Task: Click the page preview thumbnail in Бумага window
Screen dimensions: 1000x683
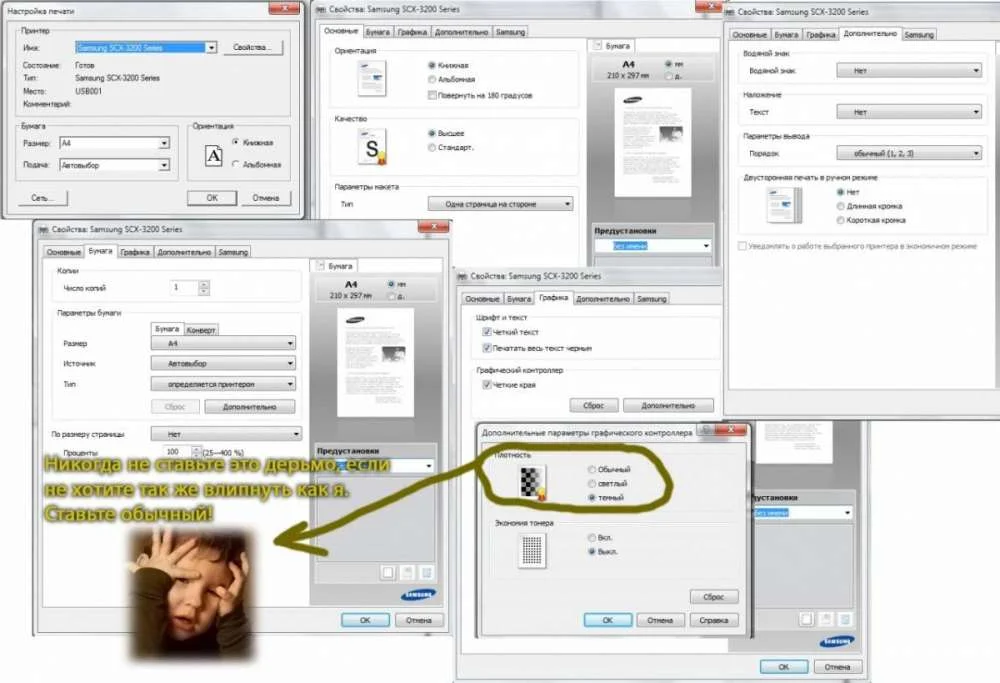Action: click(376, 362)
